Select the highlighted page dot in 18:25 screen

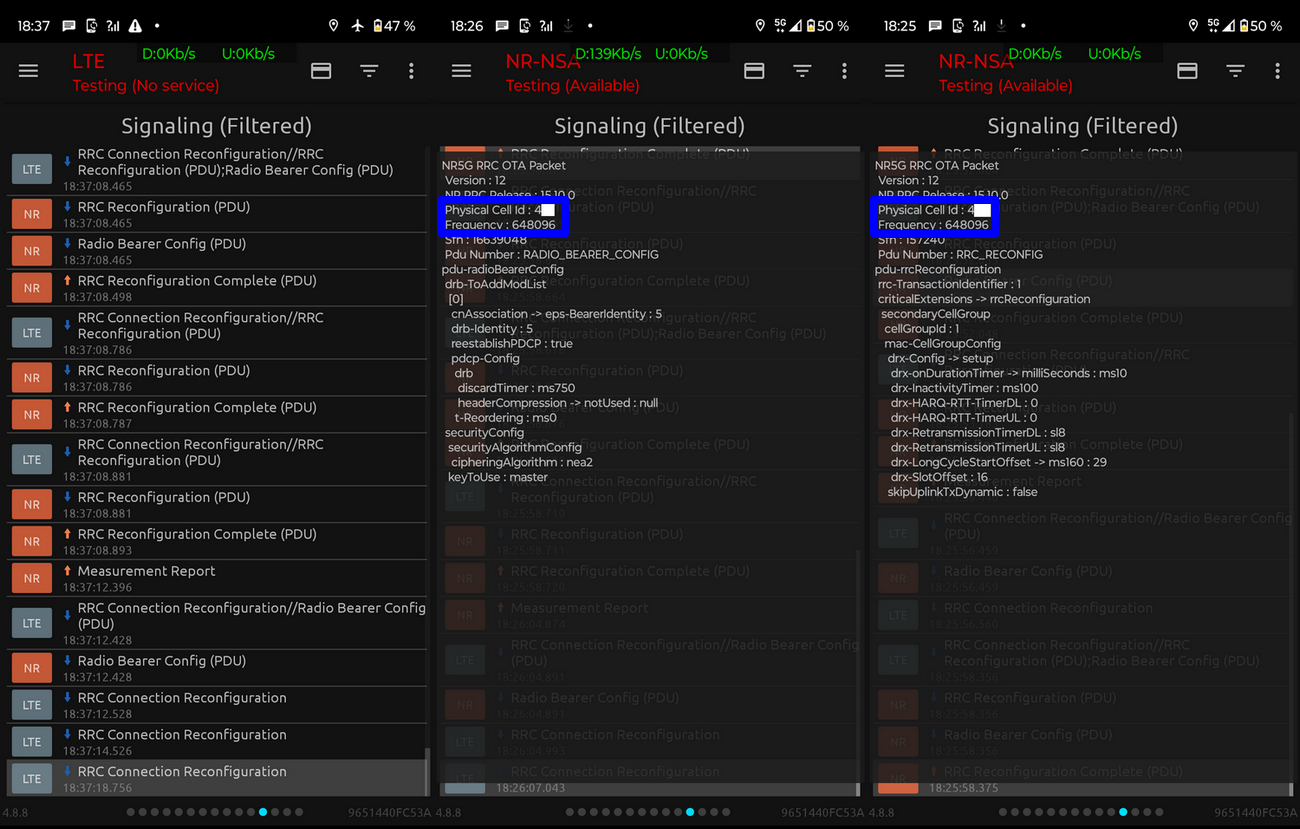tap(1123, 812)
